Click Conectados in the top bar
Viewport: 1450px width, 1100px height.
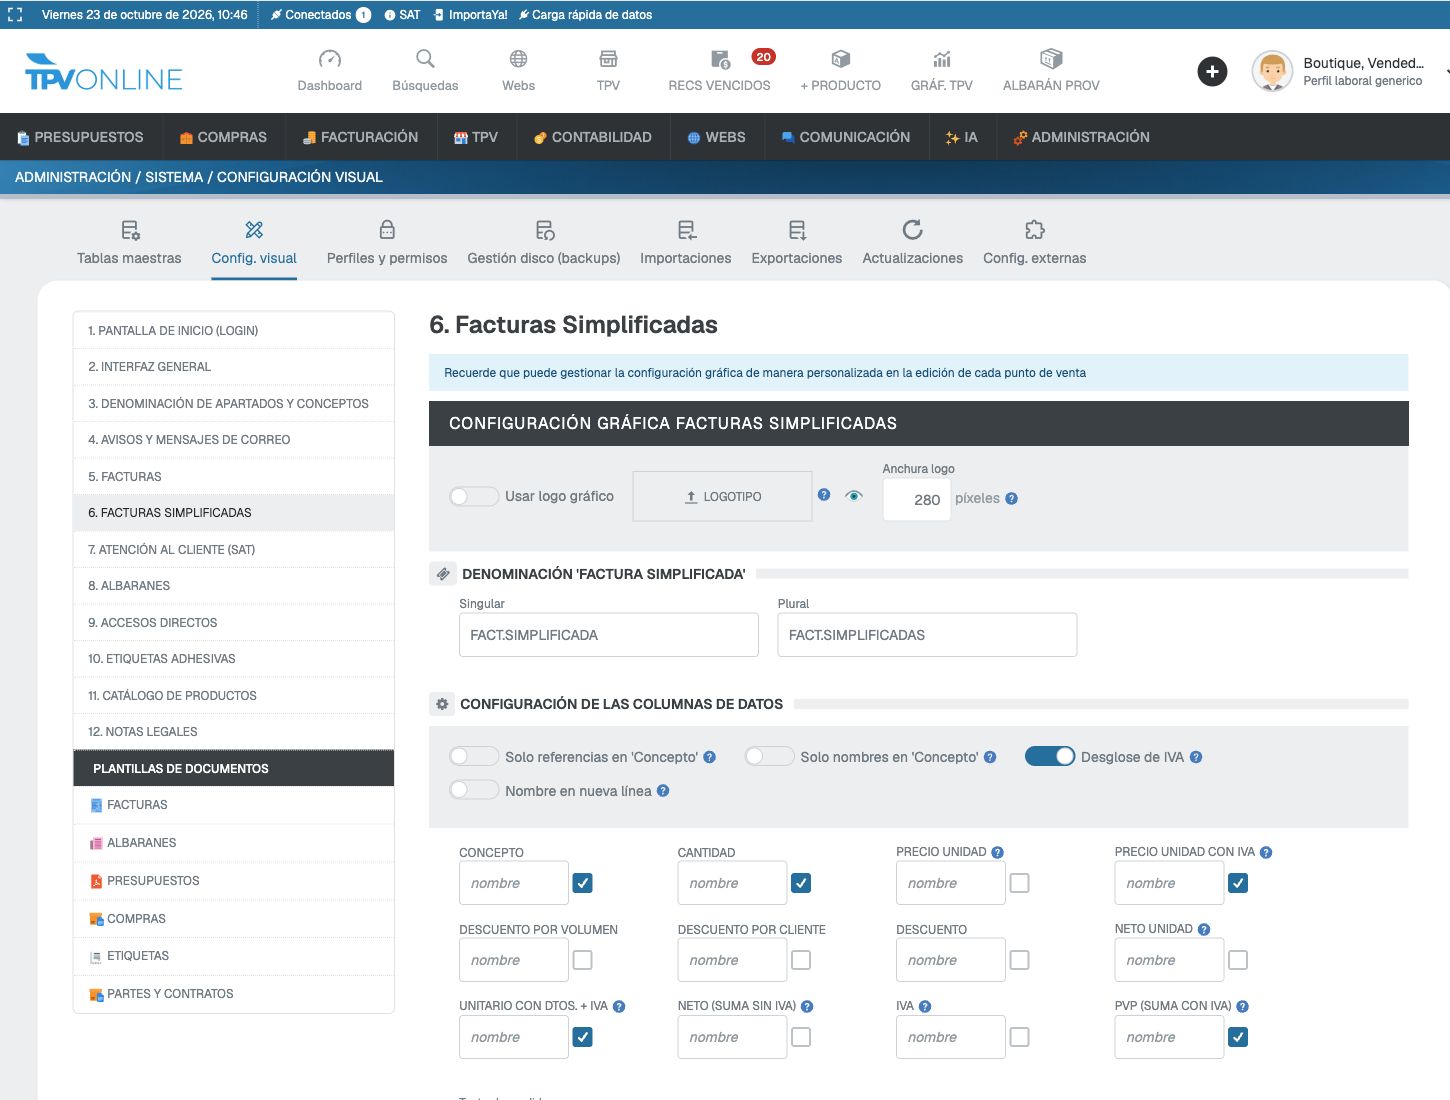click(x=320, y=15)
